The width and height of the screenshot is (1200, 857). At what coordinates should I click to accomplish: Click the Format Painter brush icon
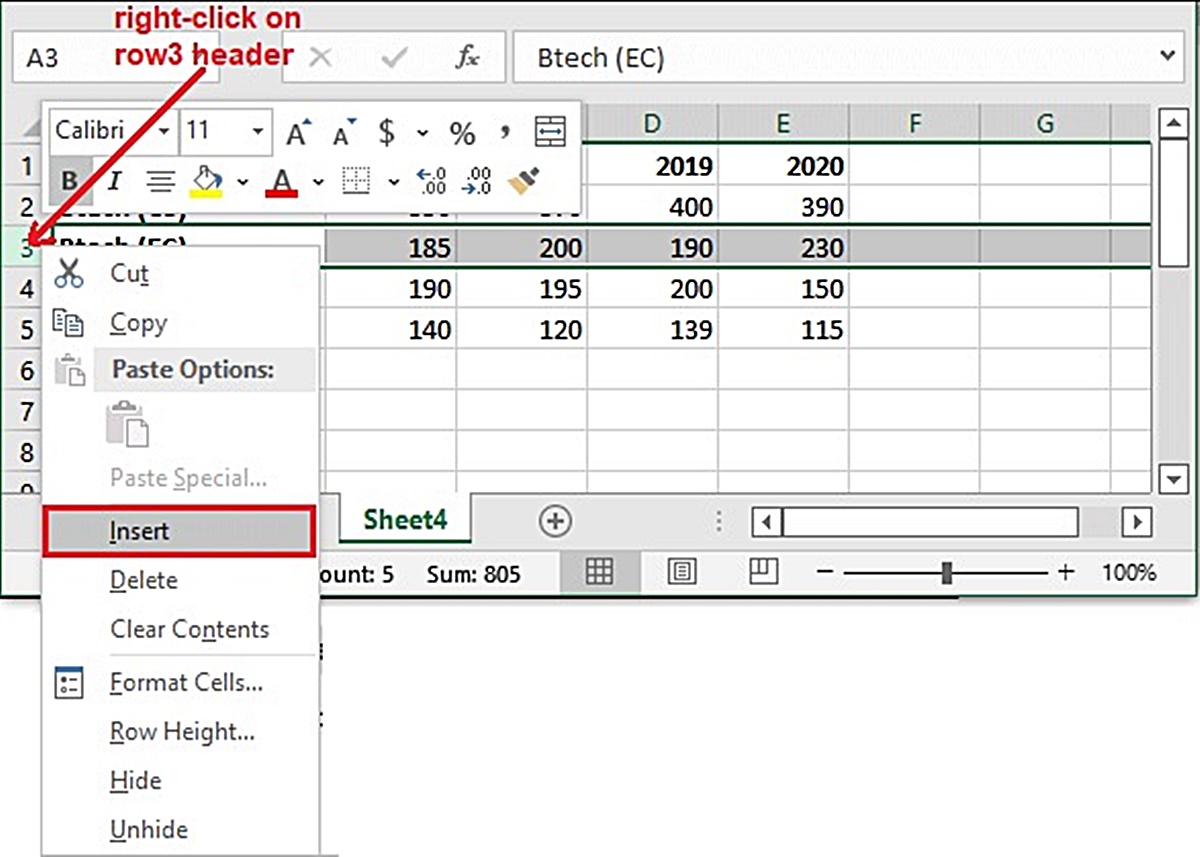[523, 181]
